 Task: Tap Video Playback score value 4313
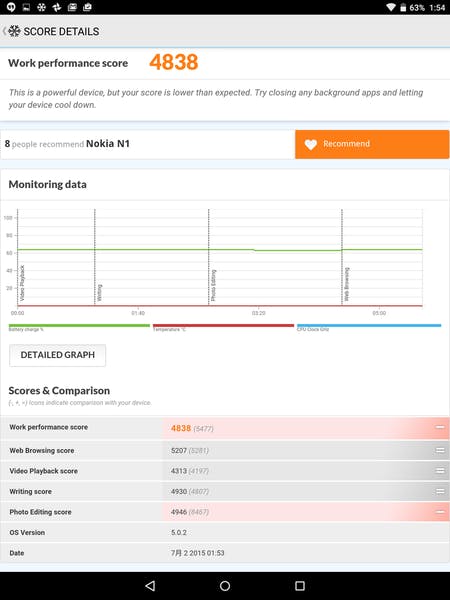pos(179,471)
